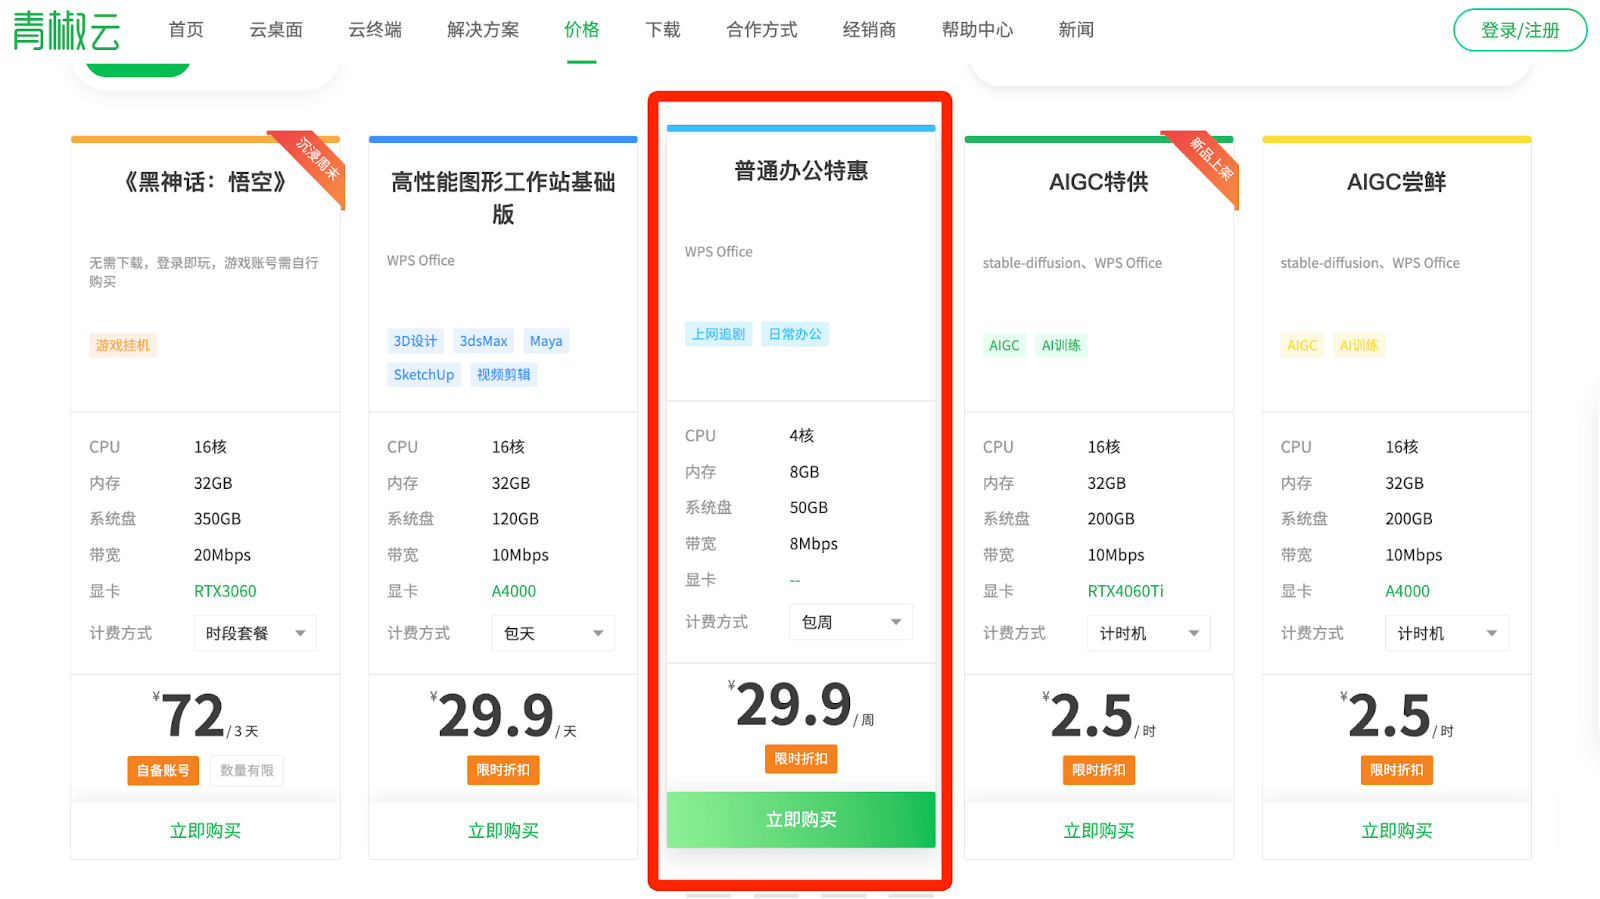The image size is (1600, 899).
Task: Click green AIGC tag on AIGC特供
Action: (x=1004, y=345)
